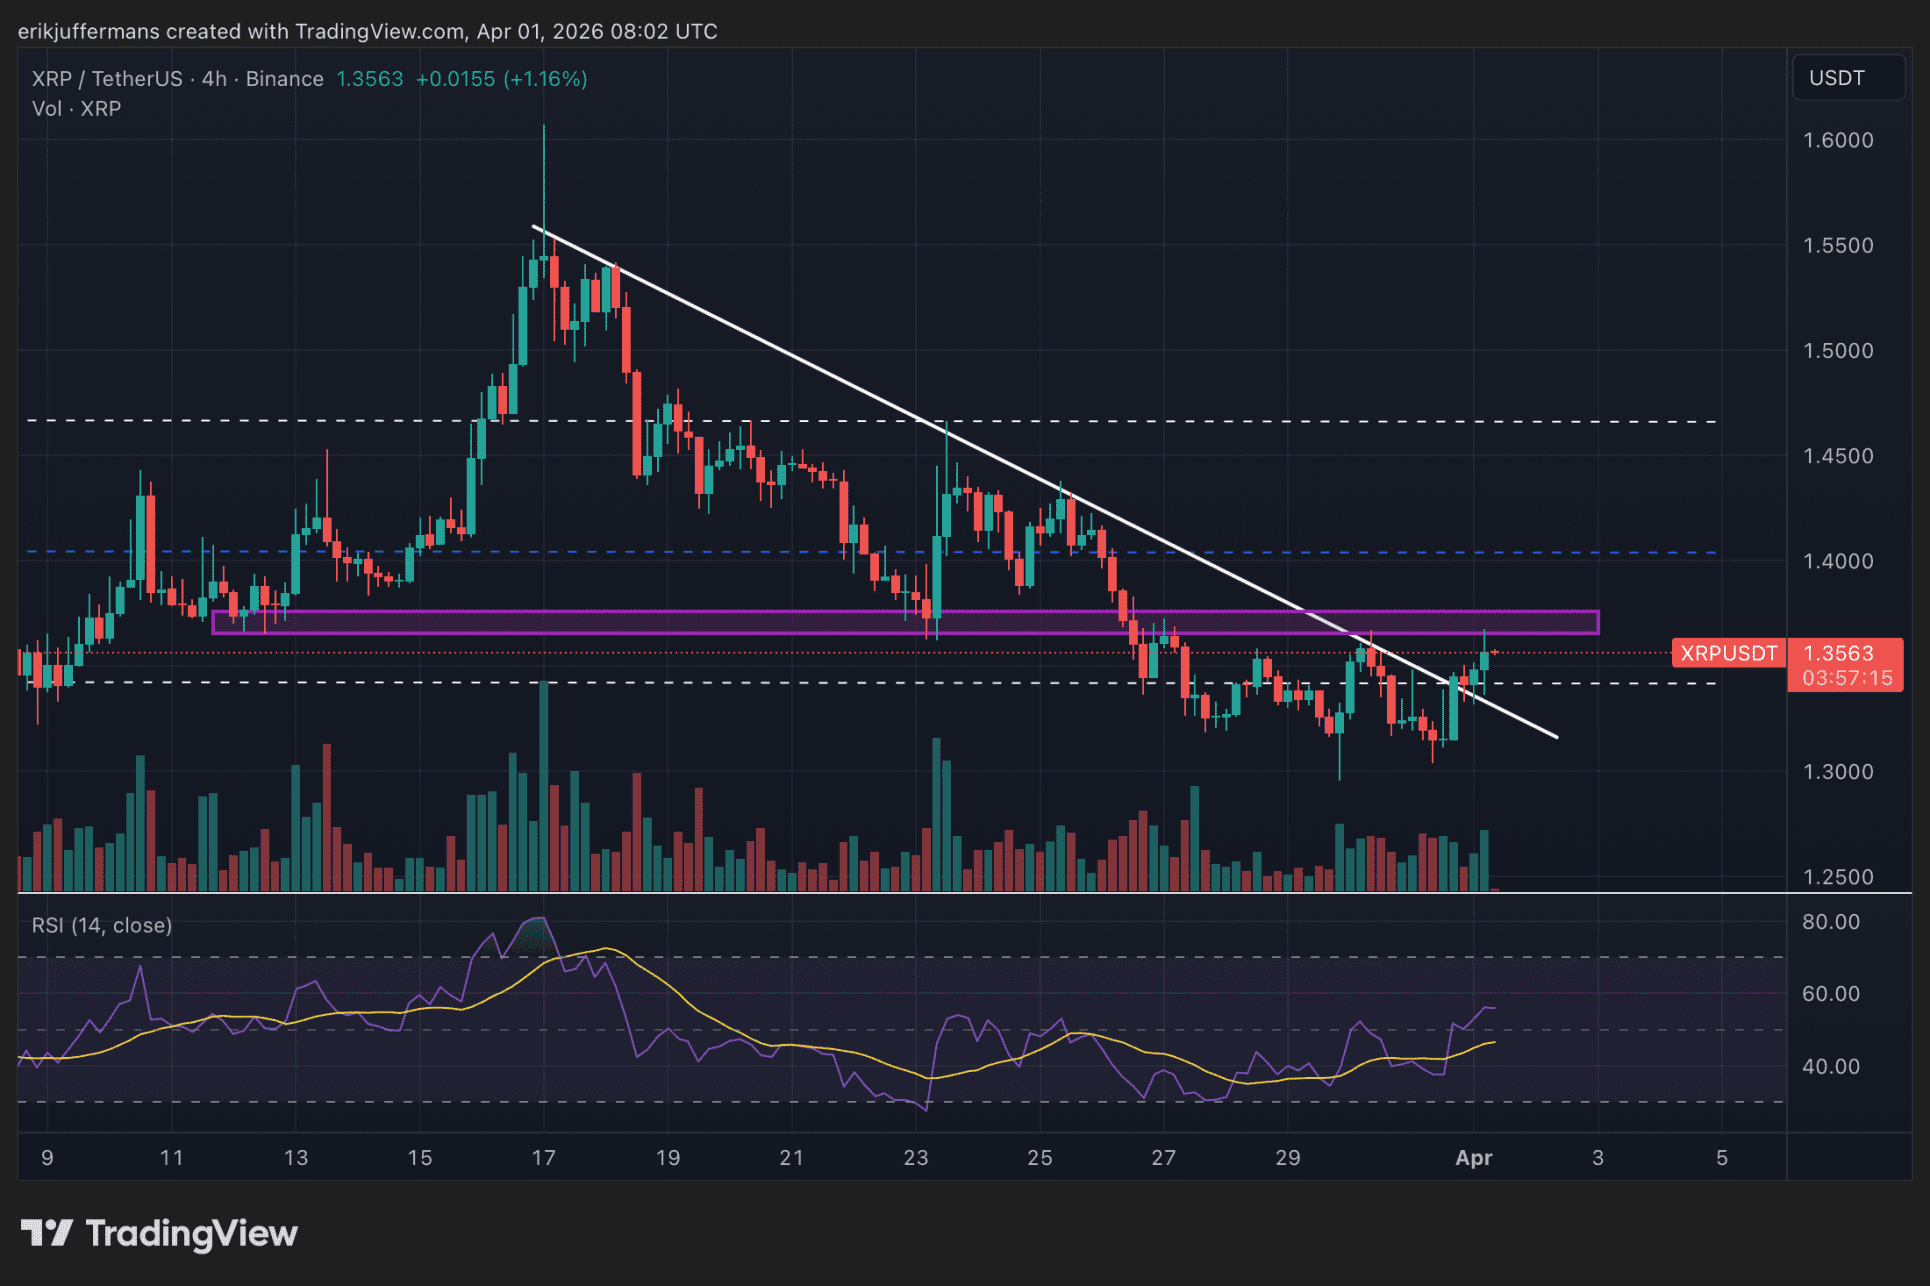Click the 80.00 RSI scale label
This screenshot has width=1930, height=1286.
[1830, 922]
